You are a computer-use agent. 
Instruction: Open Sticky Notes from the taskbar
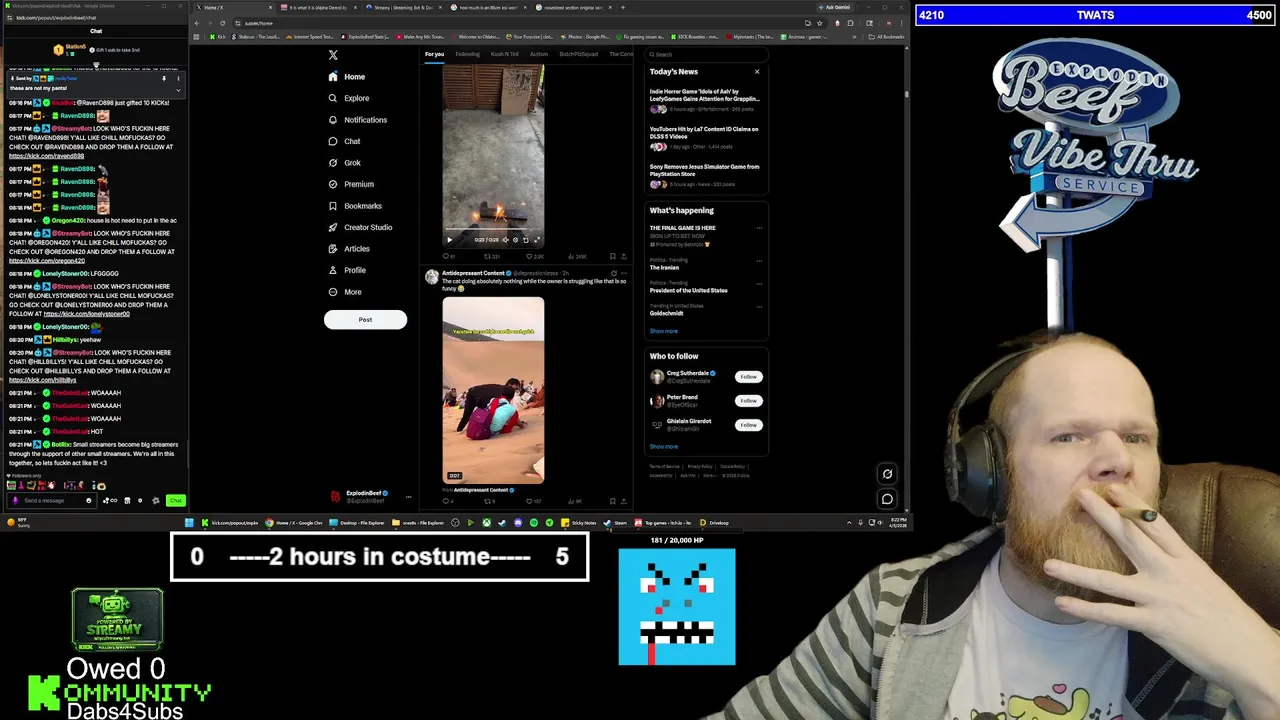point(579,523)
